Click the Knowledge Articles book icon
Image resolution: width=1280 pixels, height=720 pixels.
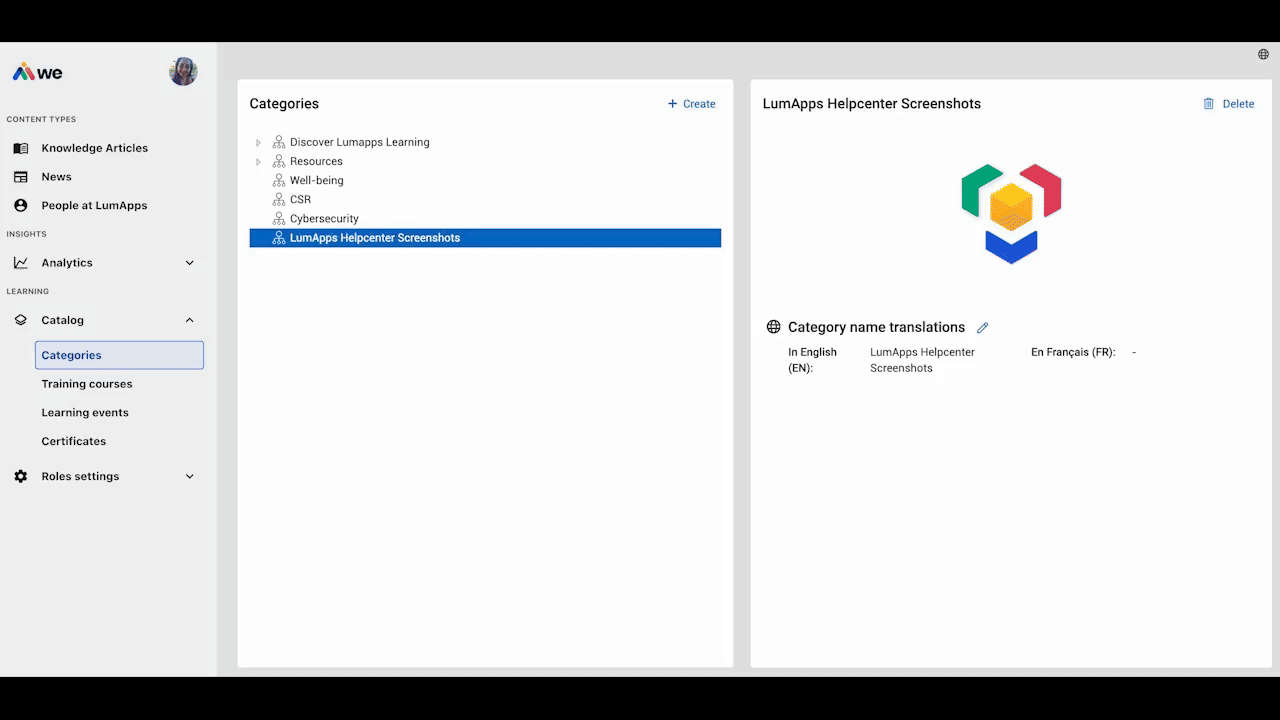[x=21, y=148]
